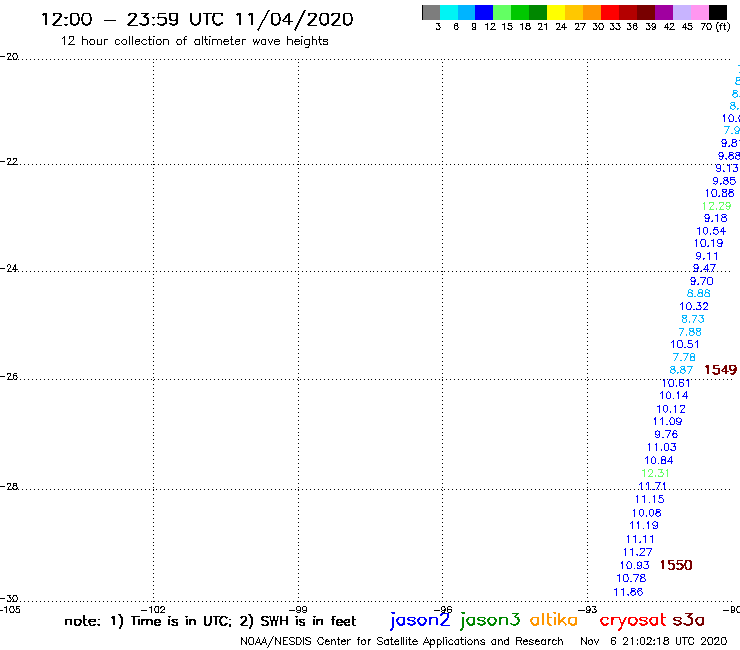Select the wave height value 10.54
This screenshot has width=740, height=650.
[x=711, y=231]
